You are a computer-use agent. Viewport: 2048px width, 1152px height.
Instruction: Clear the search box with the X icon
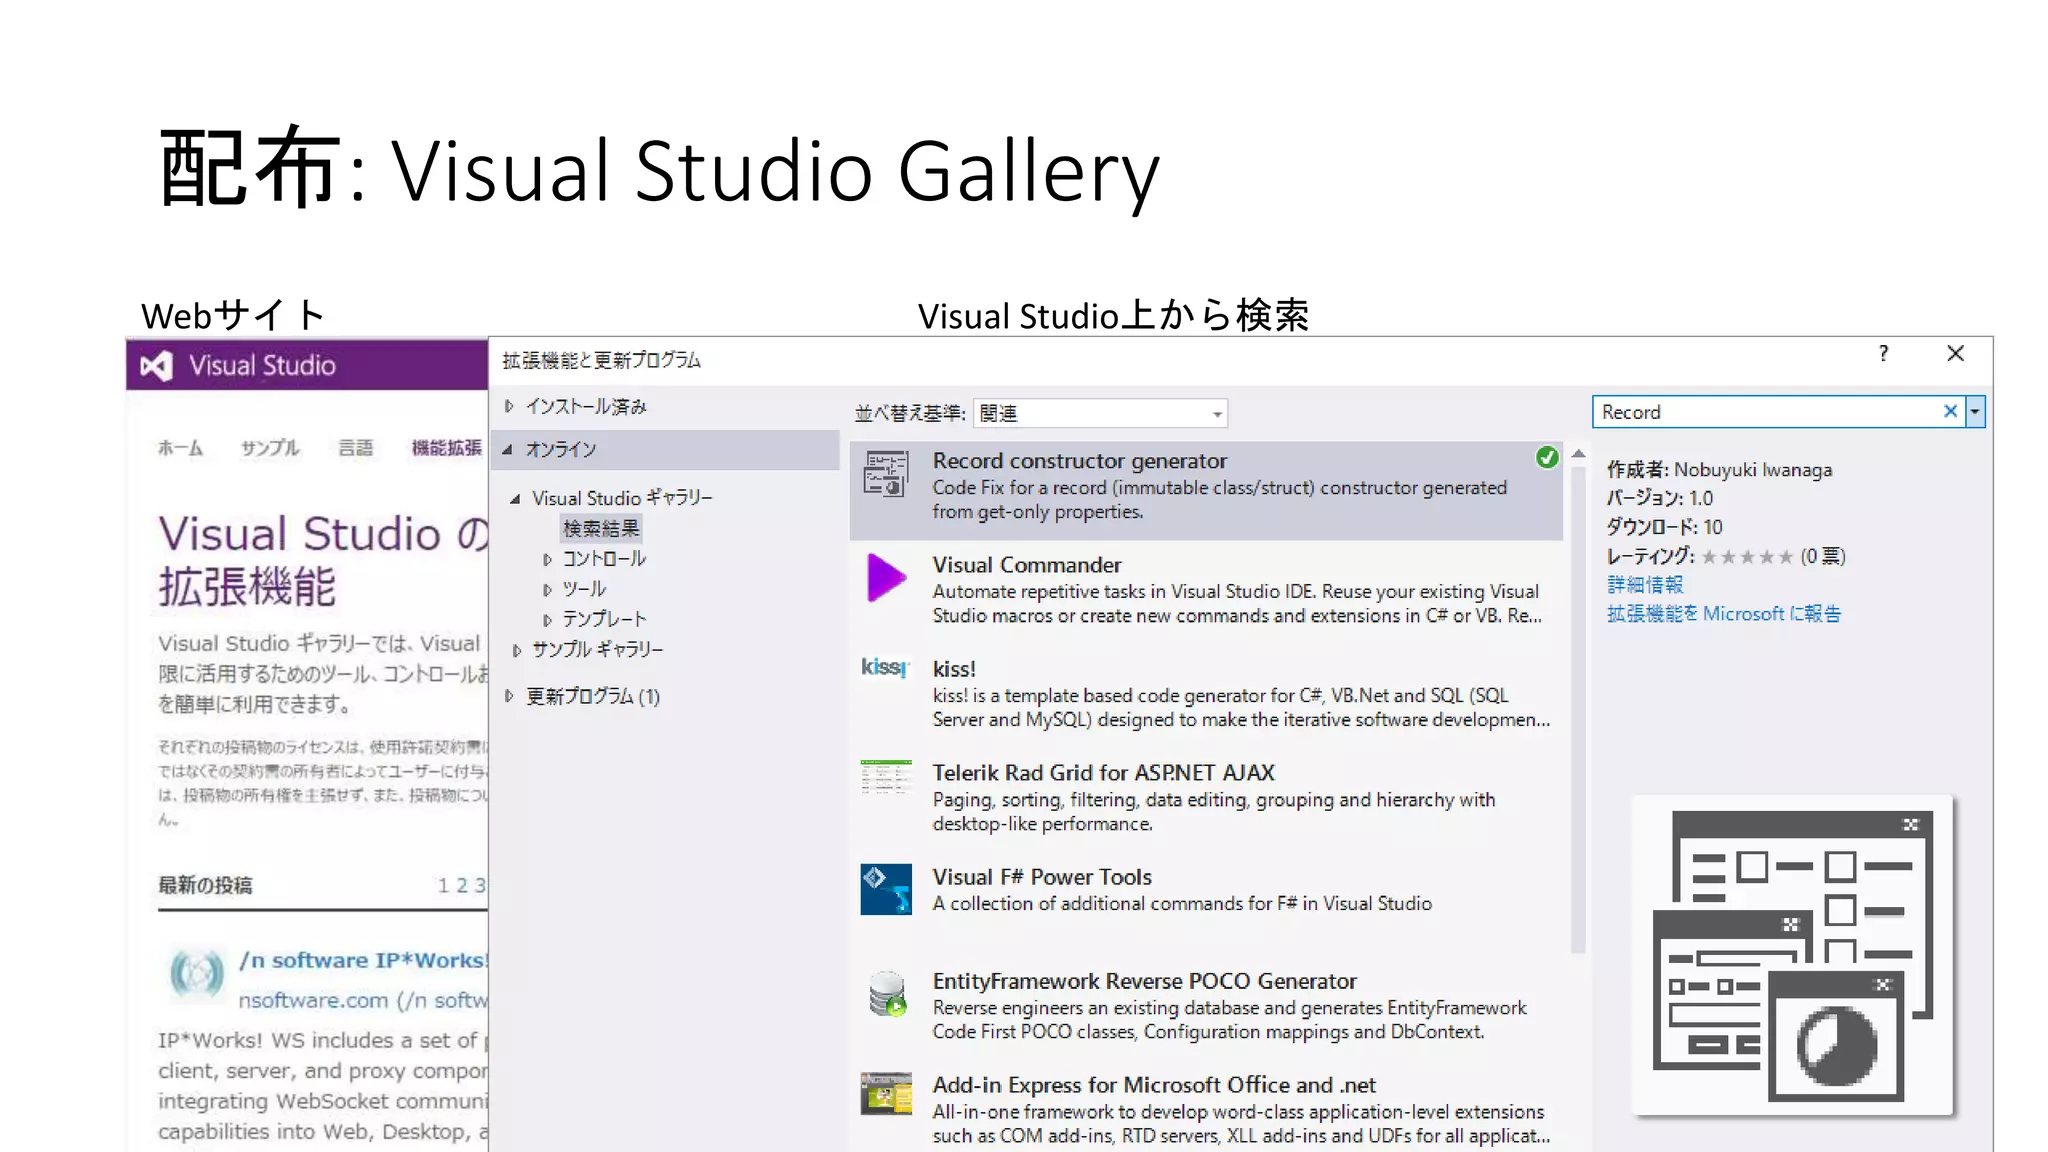(x=1949, y=411)
